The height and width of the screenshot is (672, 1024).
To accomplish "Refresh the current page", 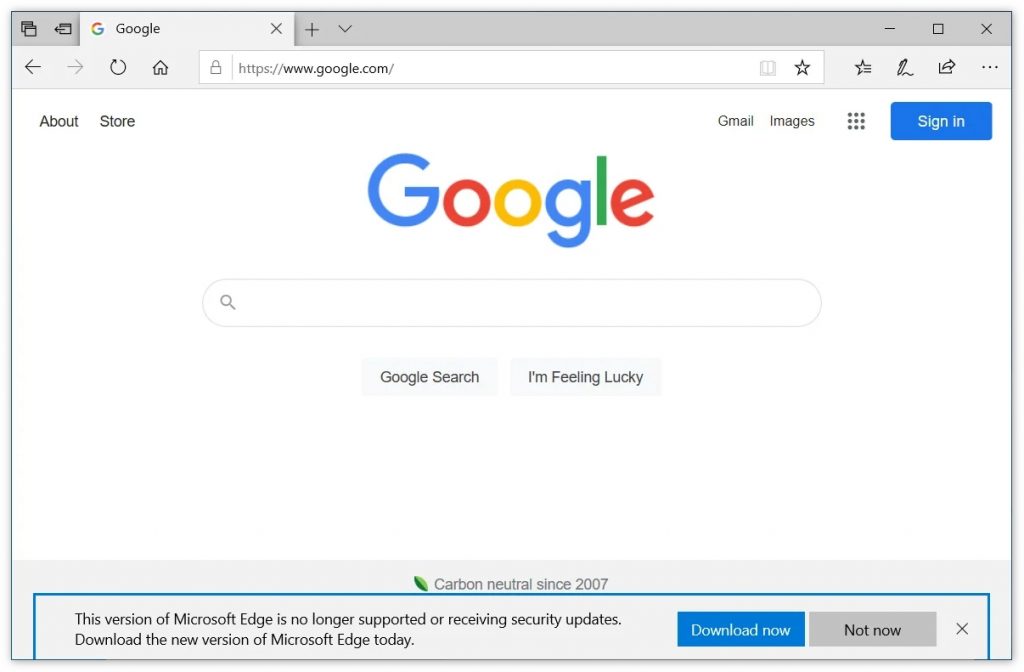I will 118,67.
